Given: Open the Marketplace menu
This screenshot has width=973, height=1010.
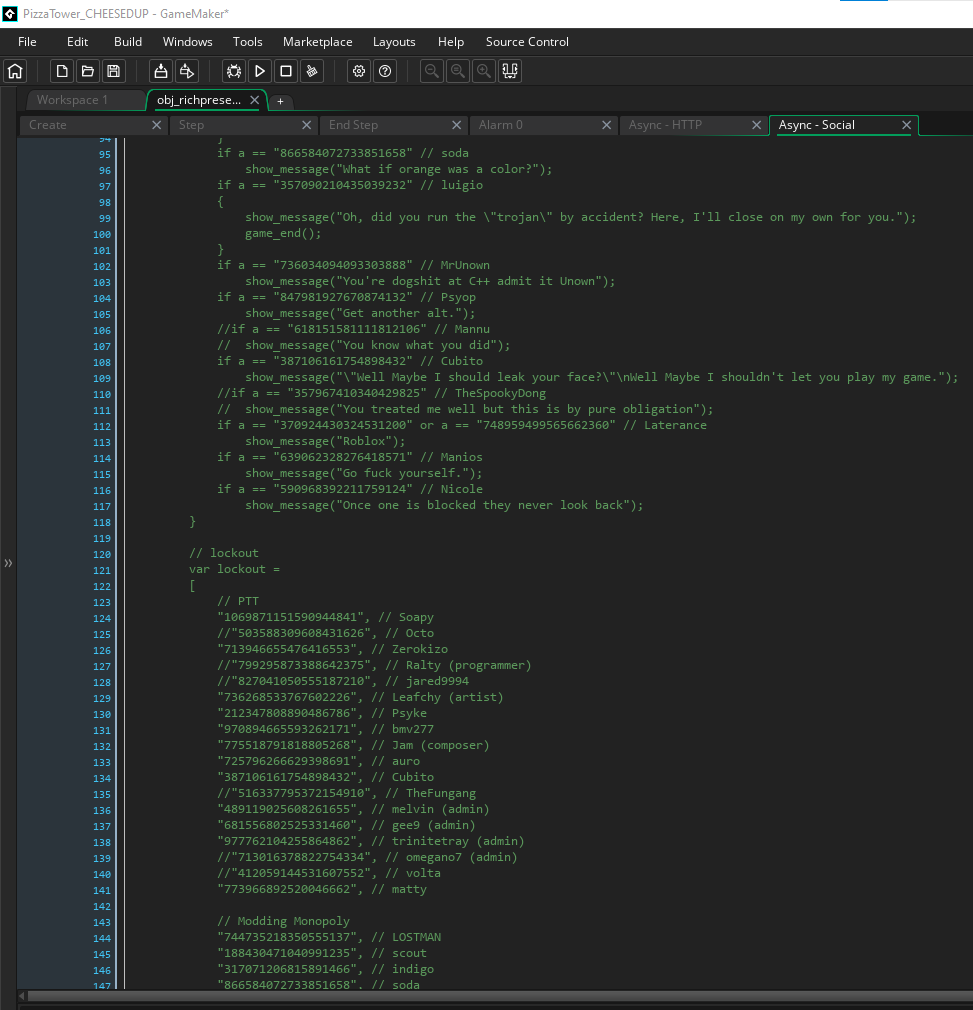Looking at the screenshot, I should 317,42.
